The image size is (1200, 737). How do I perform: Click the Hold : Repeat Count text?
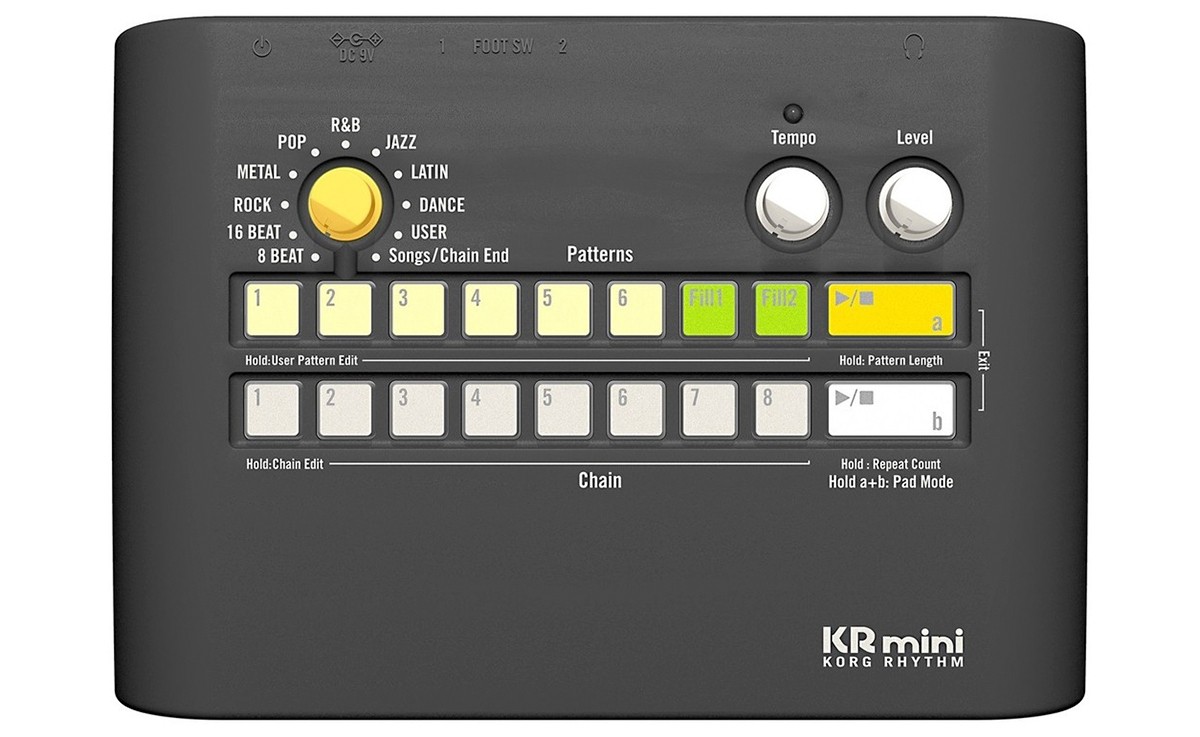pyautogui.click(x=890, y=464)
